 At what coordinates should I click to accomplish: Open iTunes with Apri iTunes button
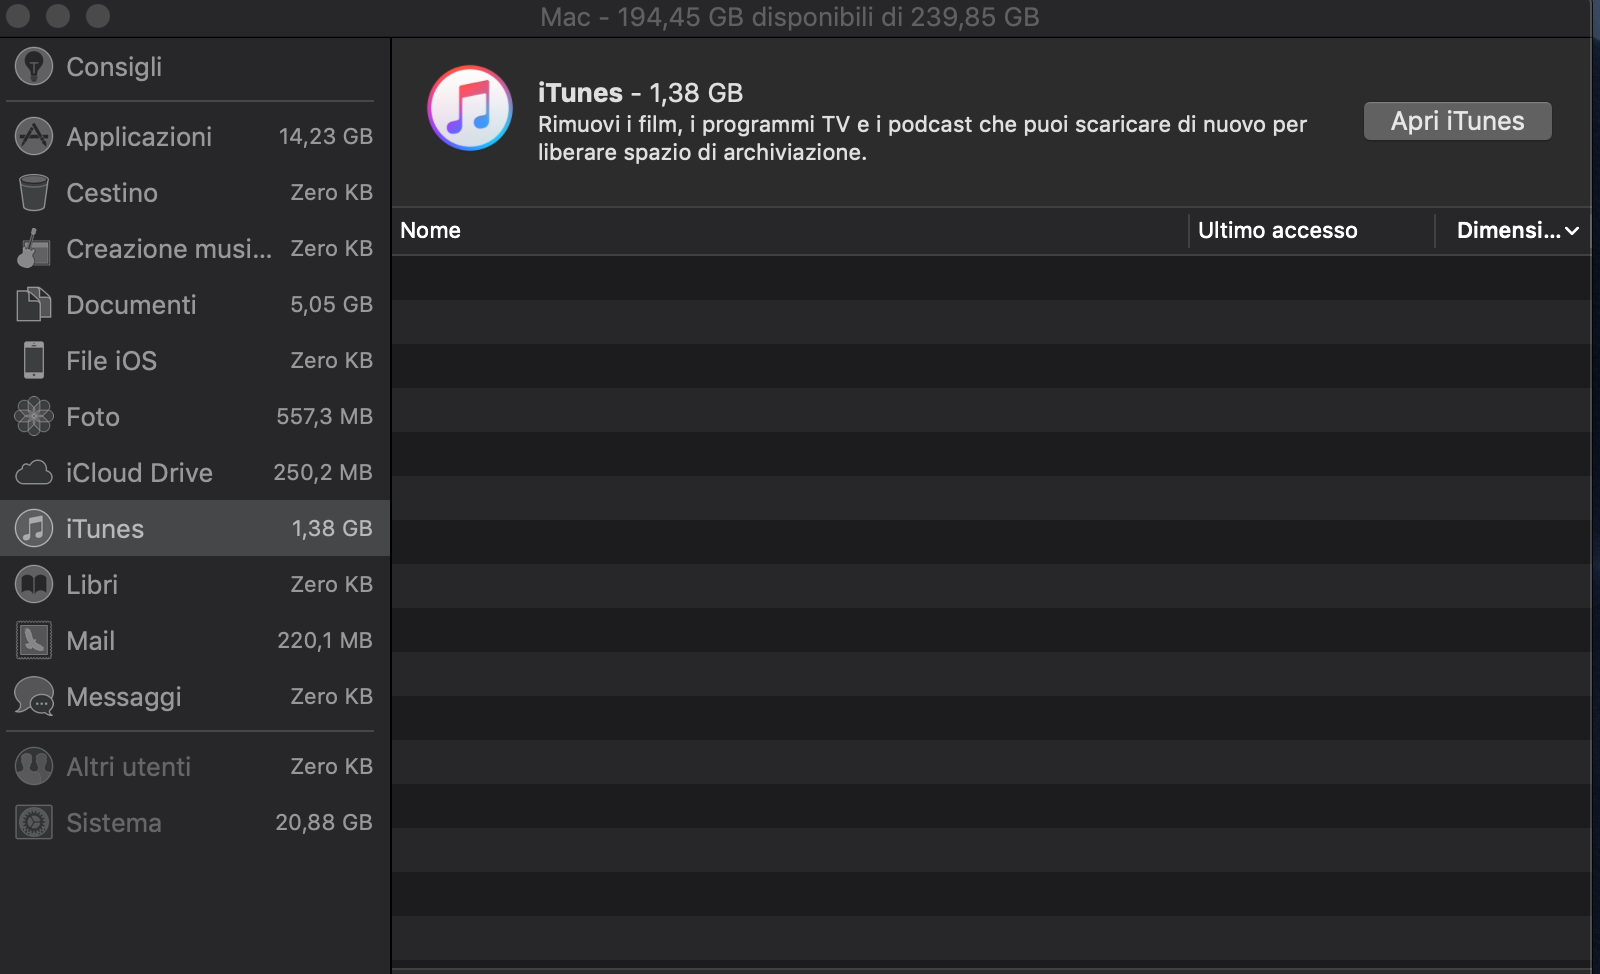tap(1458, 121)
